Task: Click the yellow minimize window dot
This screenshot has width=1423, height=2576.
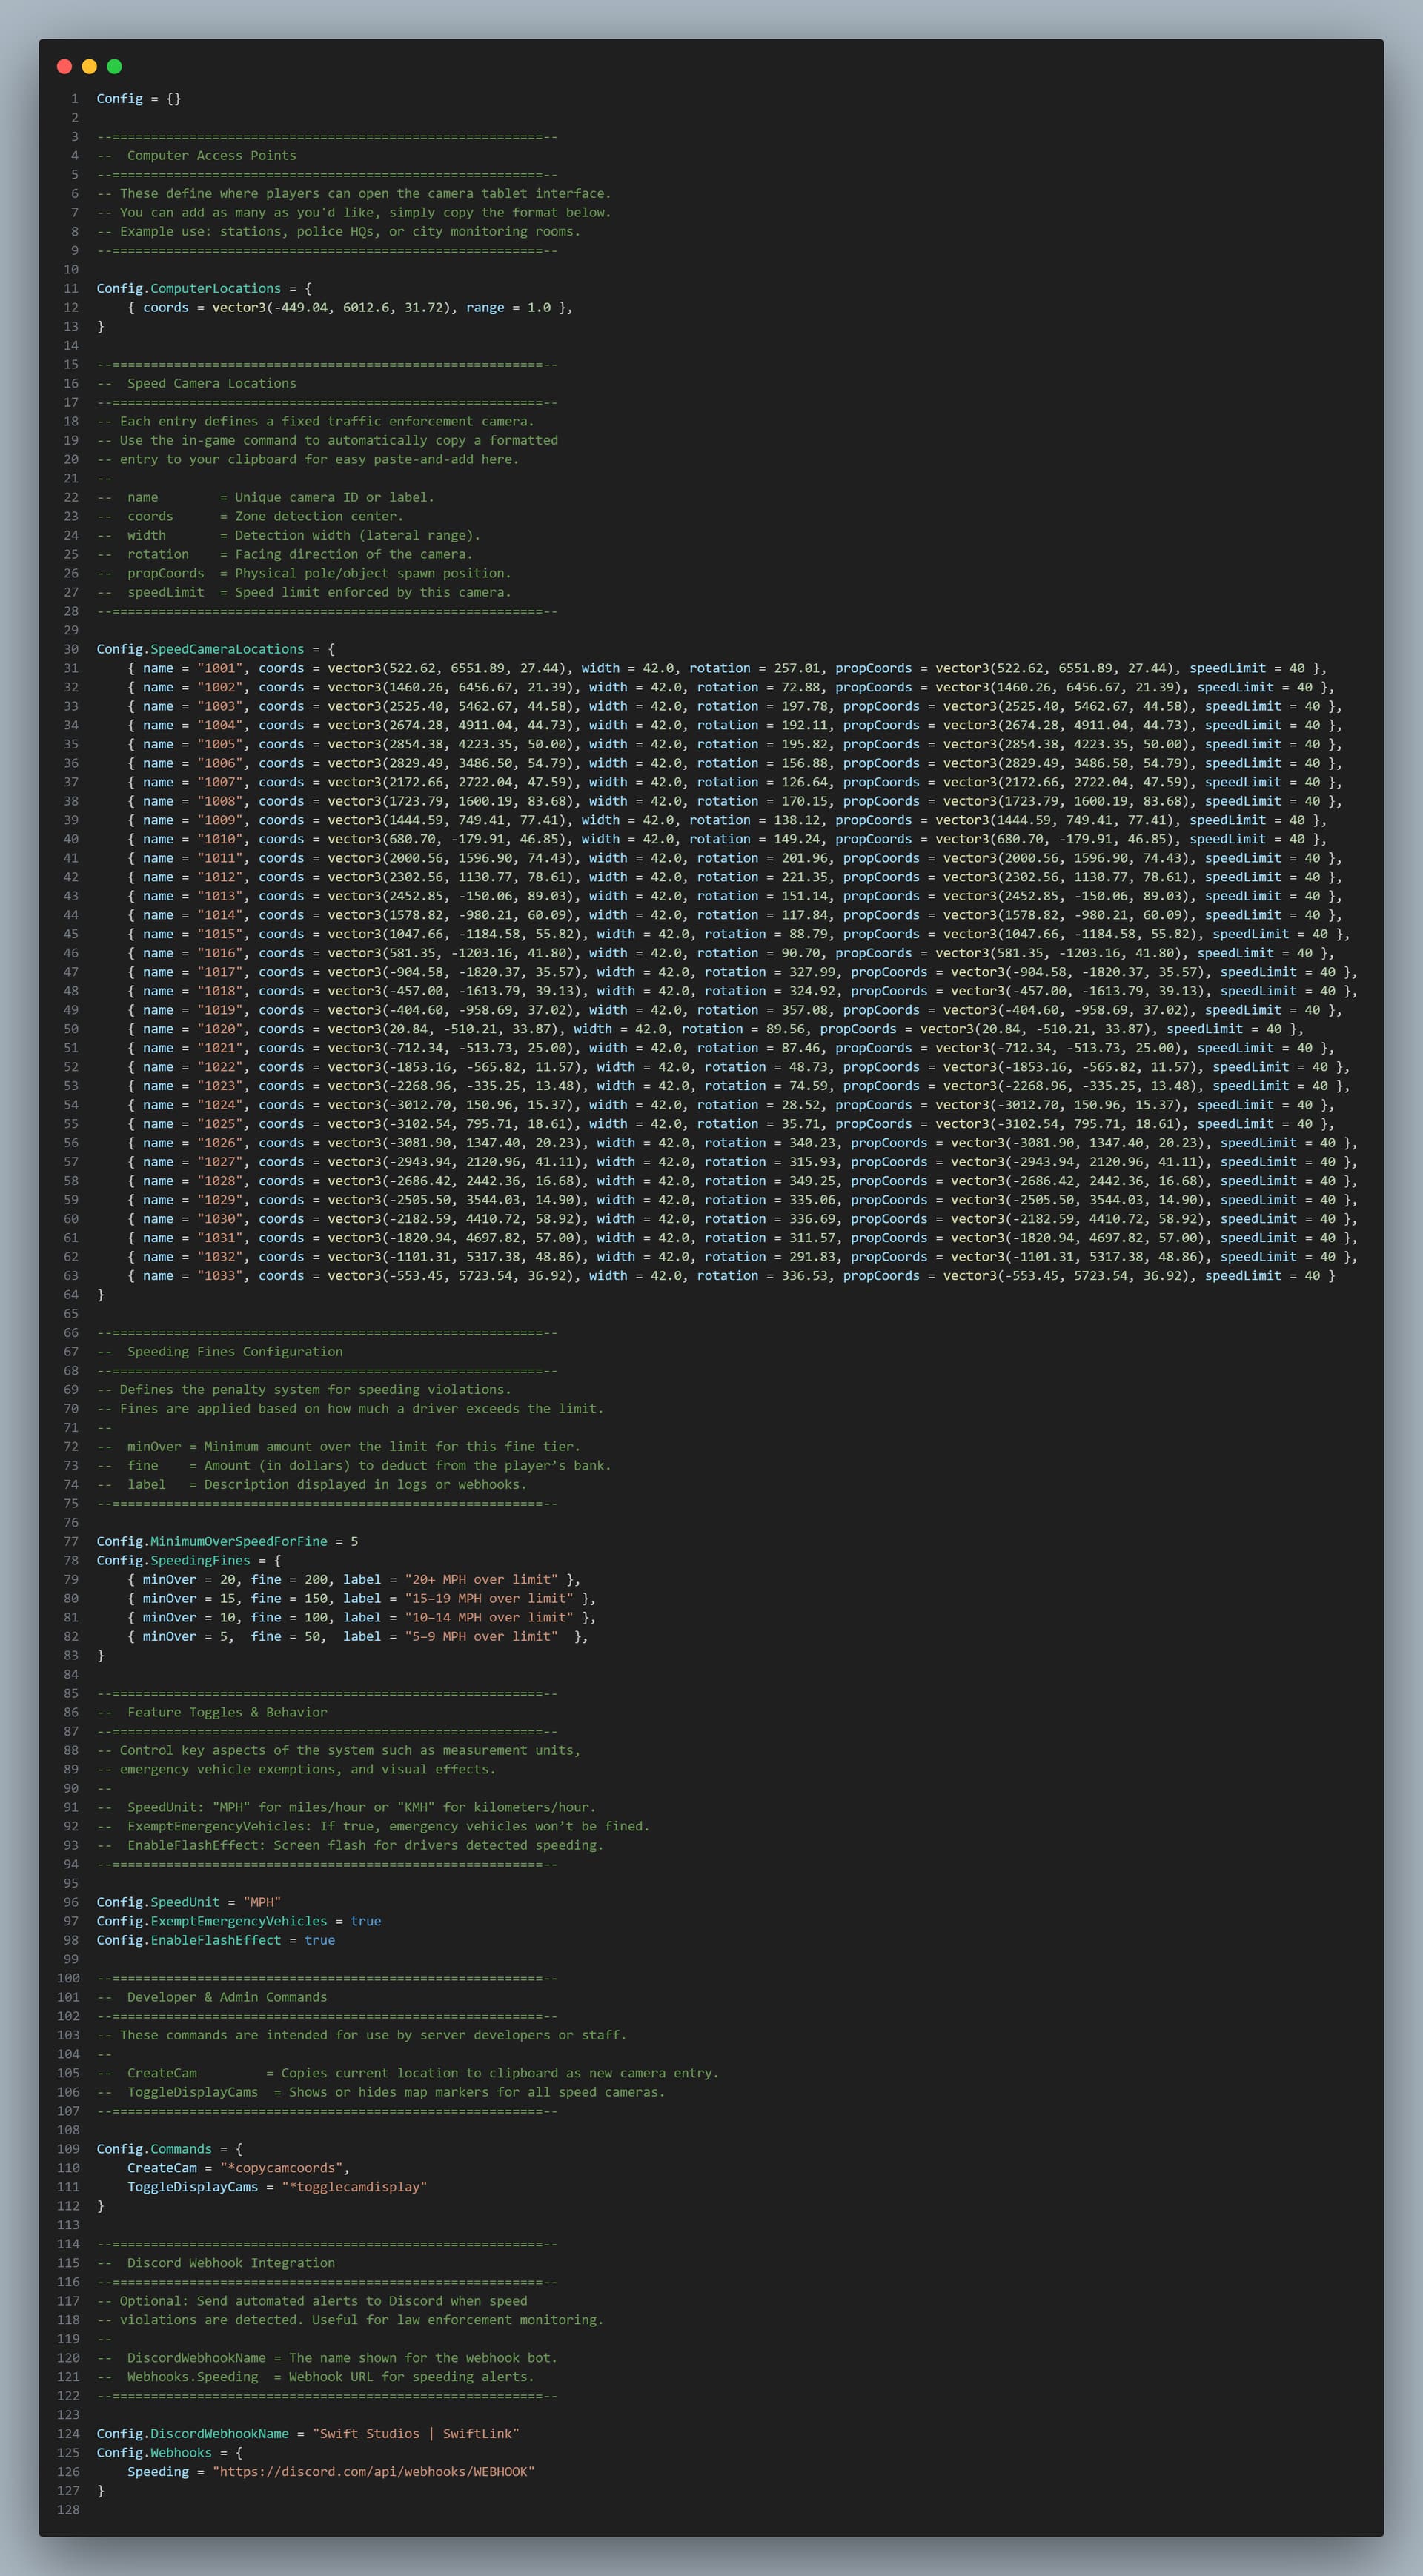Action: pyautogui.click(x=89, y=66)
